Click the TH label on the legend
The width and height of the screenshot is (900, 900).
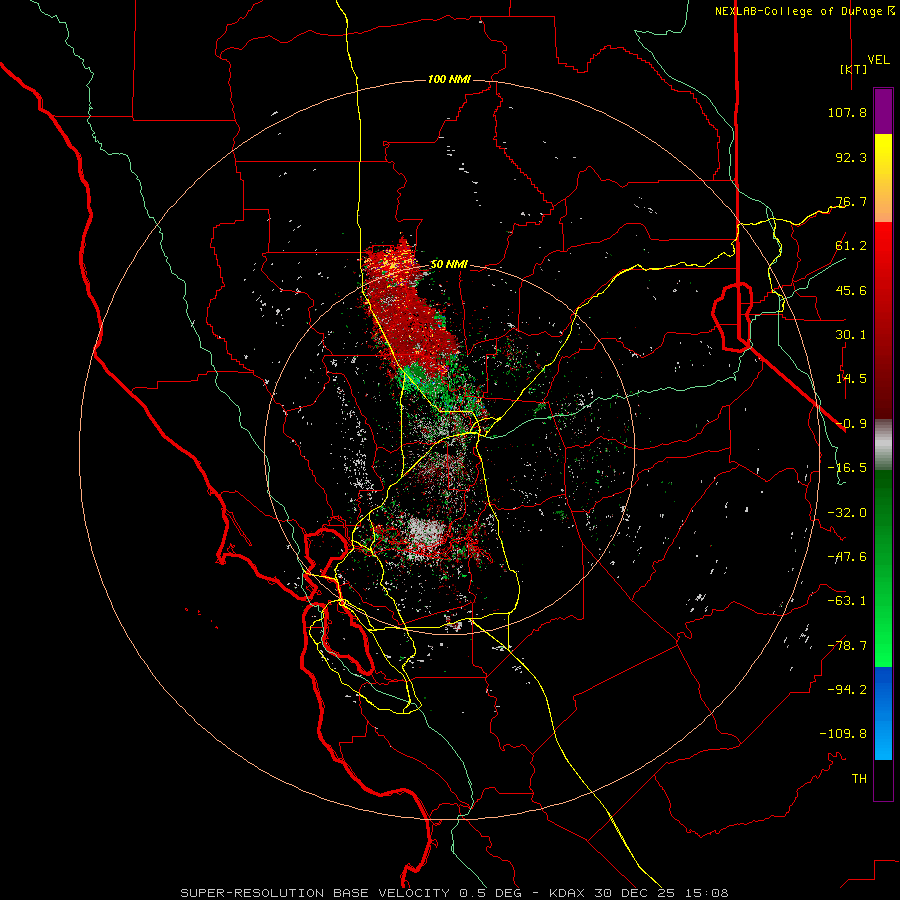click(859, 778)
